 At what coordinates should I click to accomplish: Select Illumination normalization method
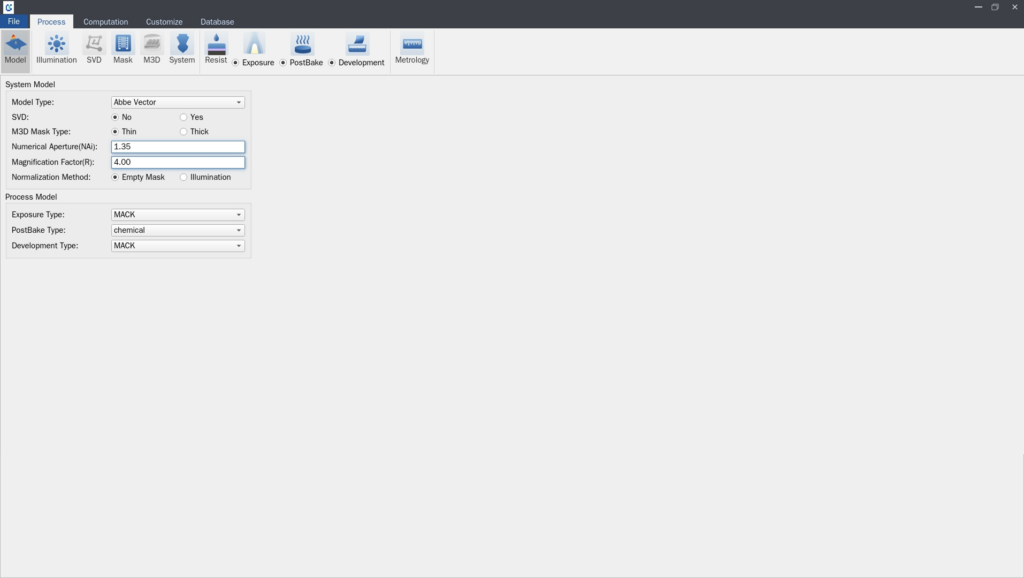click(184, 177)
